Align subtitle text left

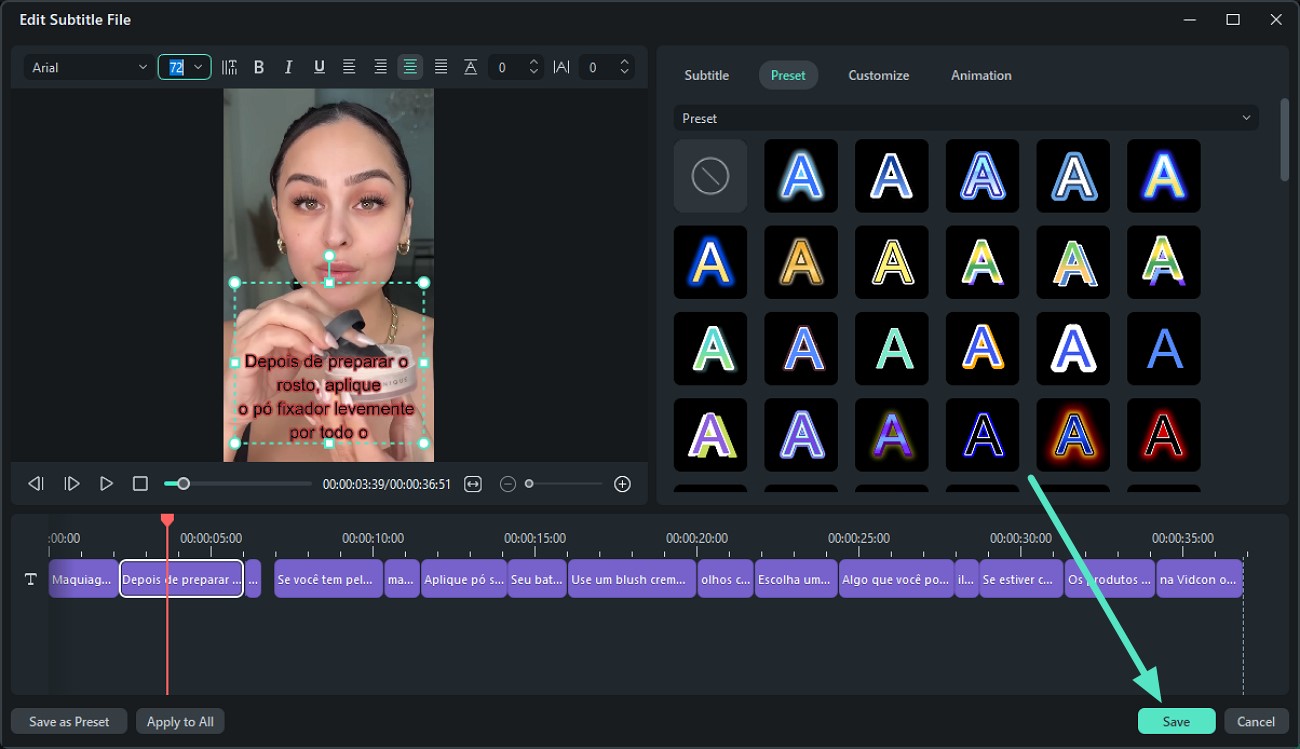point(349,67)
